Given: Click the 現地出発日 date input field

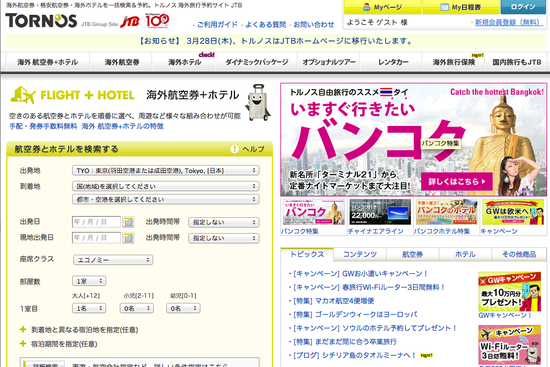Looking at the screenshot, I should (96, 238).
